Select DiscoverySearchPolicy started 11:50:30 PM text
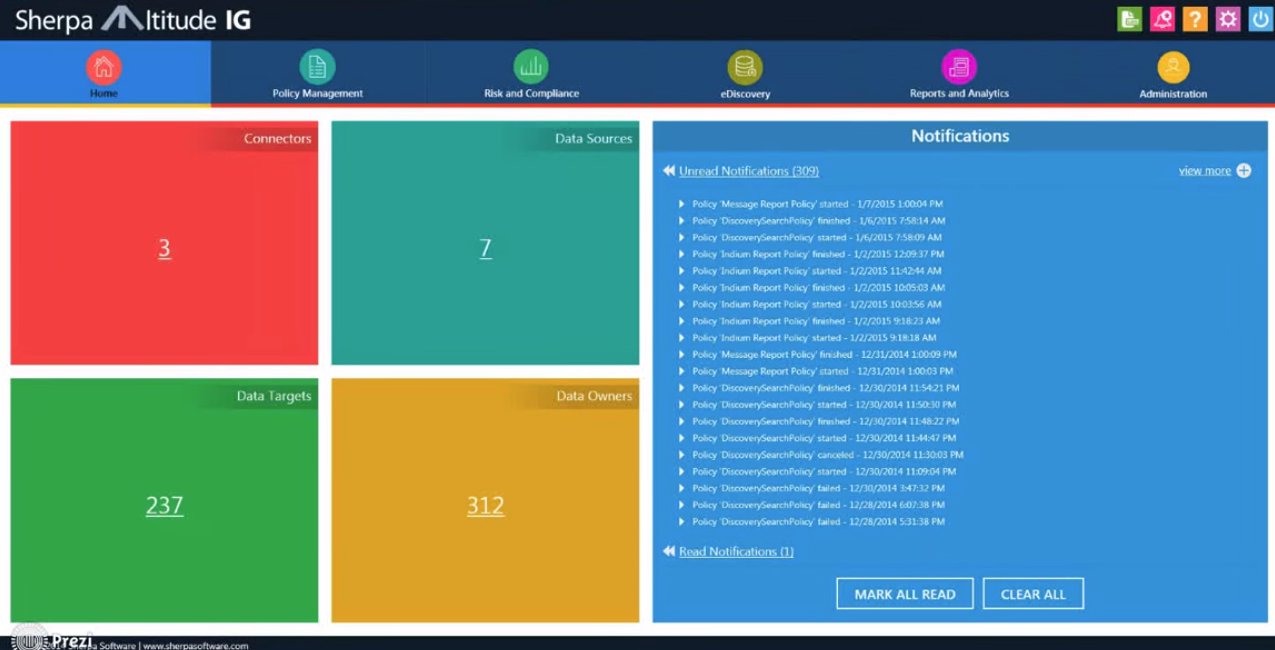 (x=824, y=405)
